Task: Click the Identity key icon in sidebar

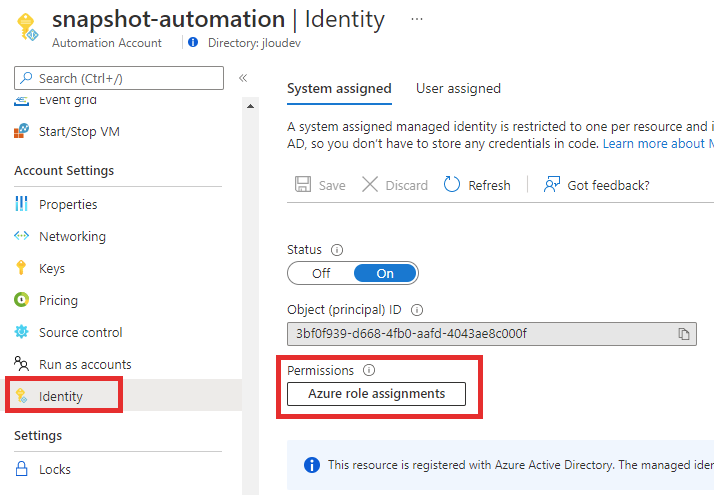Action: [x=21, y=395]
